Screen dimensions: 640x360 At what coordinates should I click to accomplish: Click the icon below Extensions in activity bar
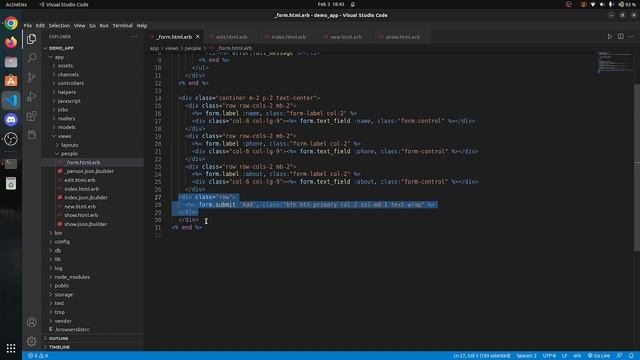(31, 135)
